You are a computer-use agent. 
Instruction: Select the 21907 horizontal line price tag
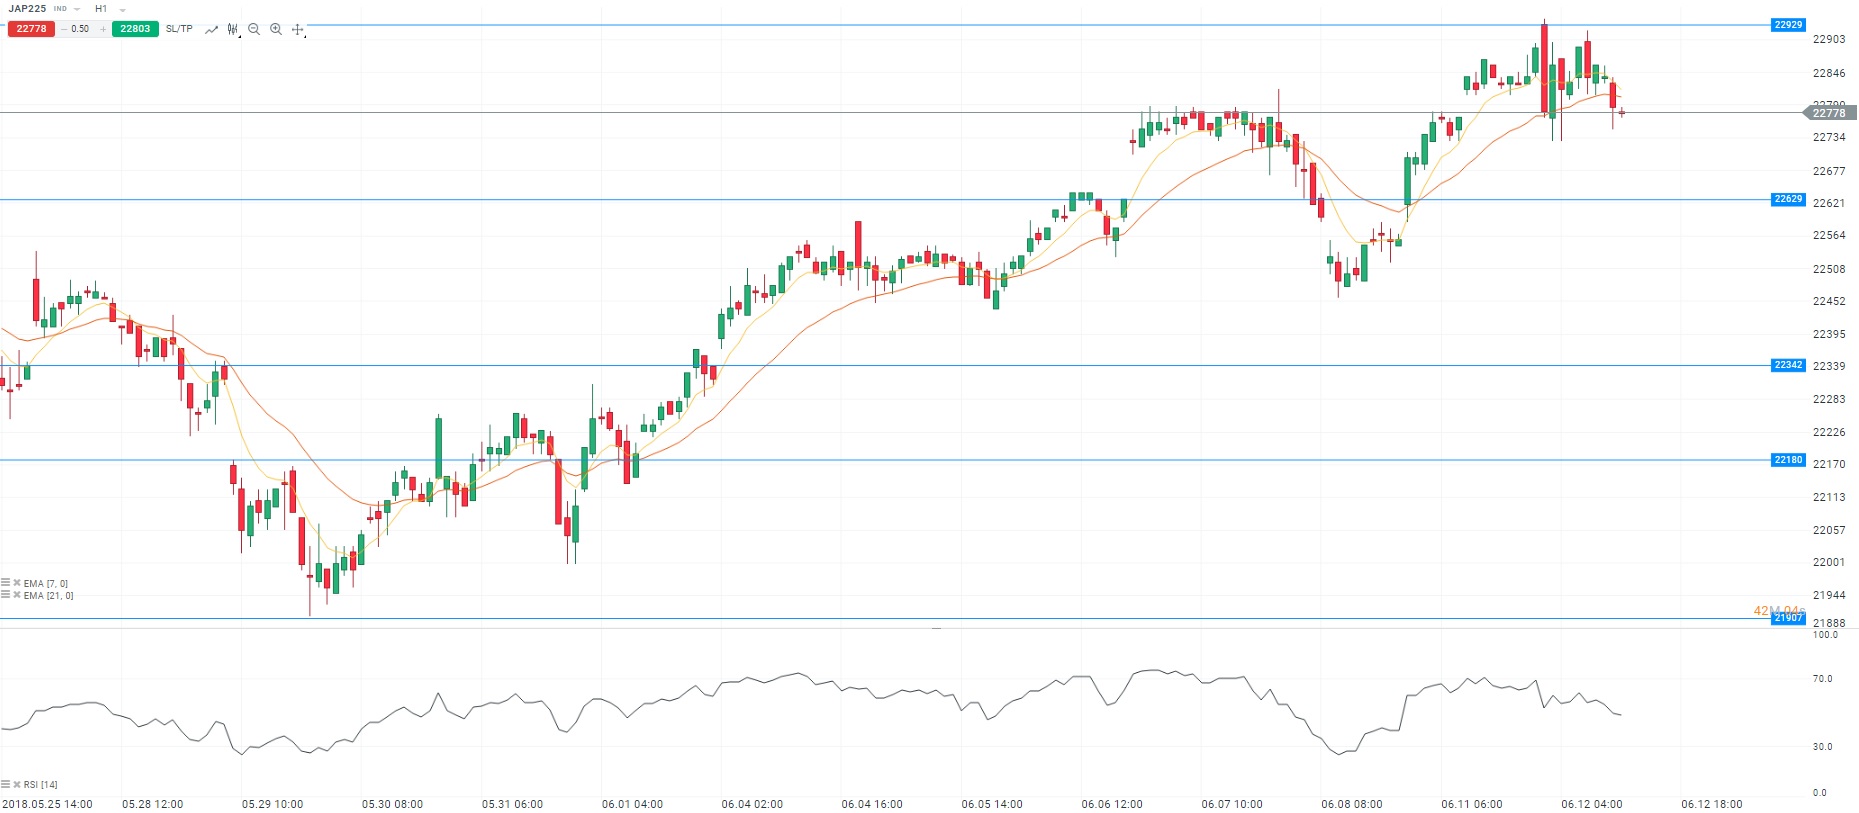(1788, 618)
